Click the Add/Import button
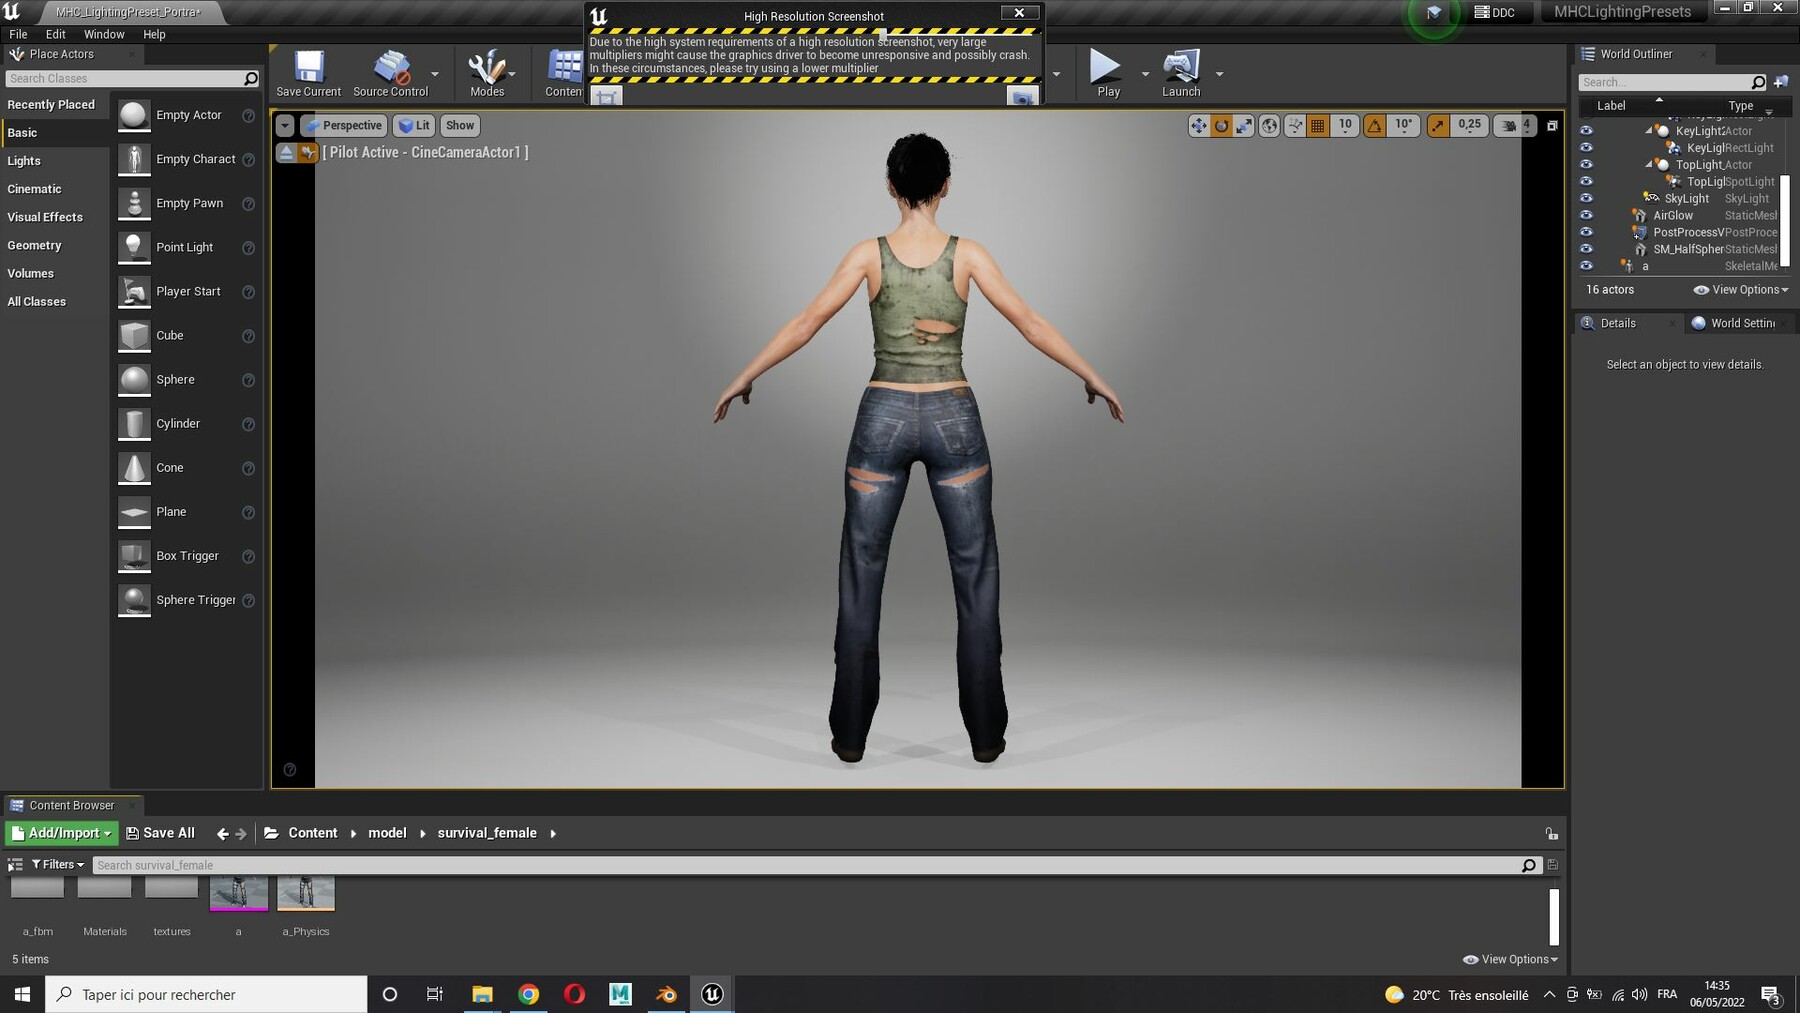 [x=62, y=833]
